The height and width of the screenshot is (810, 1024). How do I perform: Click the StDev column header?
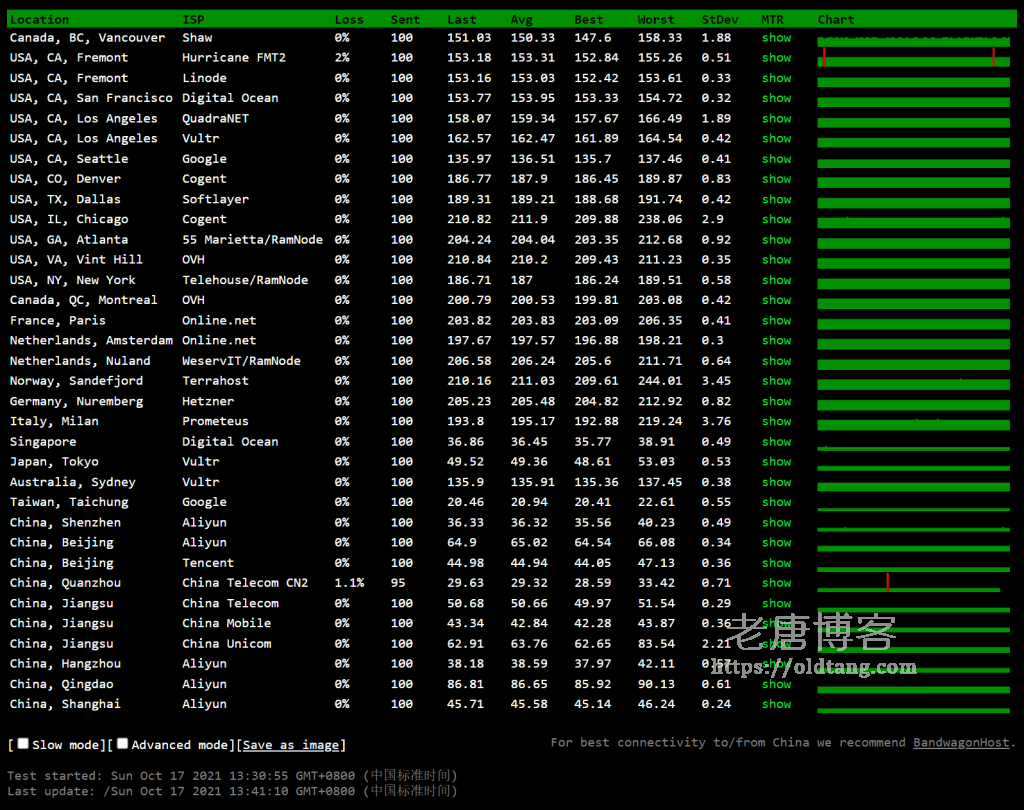[720, 20]
